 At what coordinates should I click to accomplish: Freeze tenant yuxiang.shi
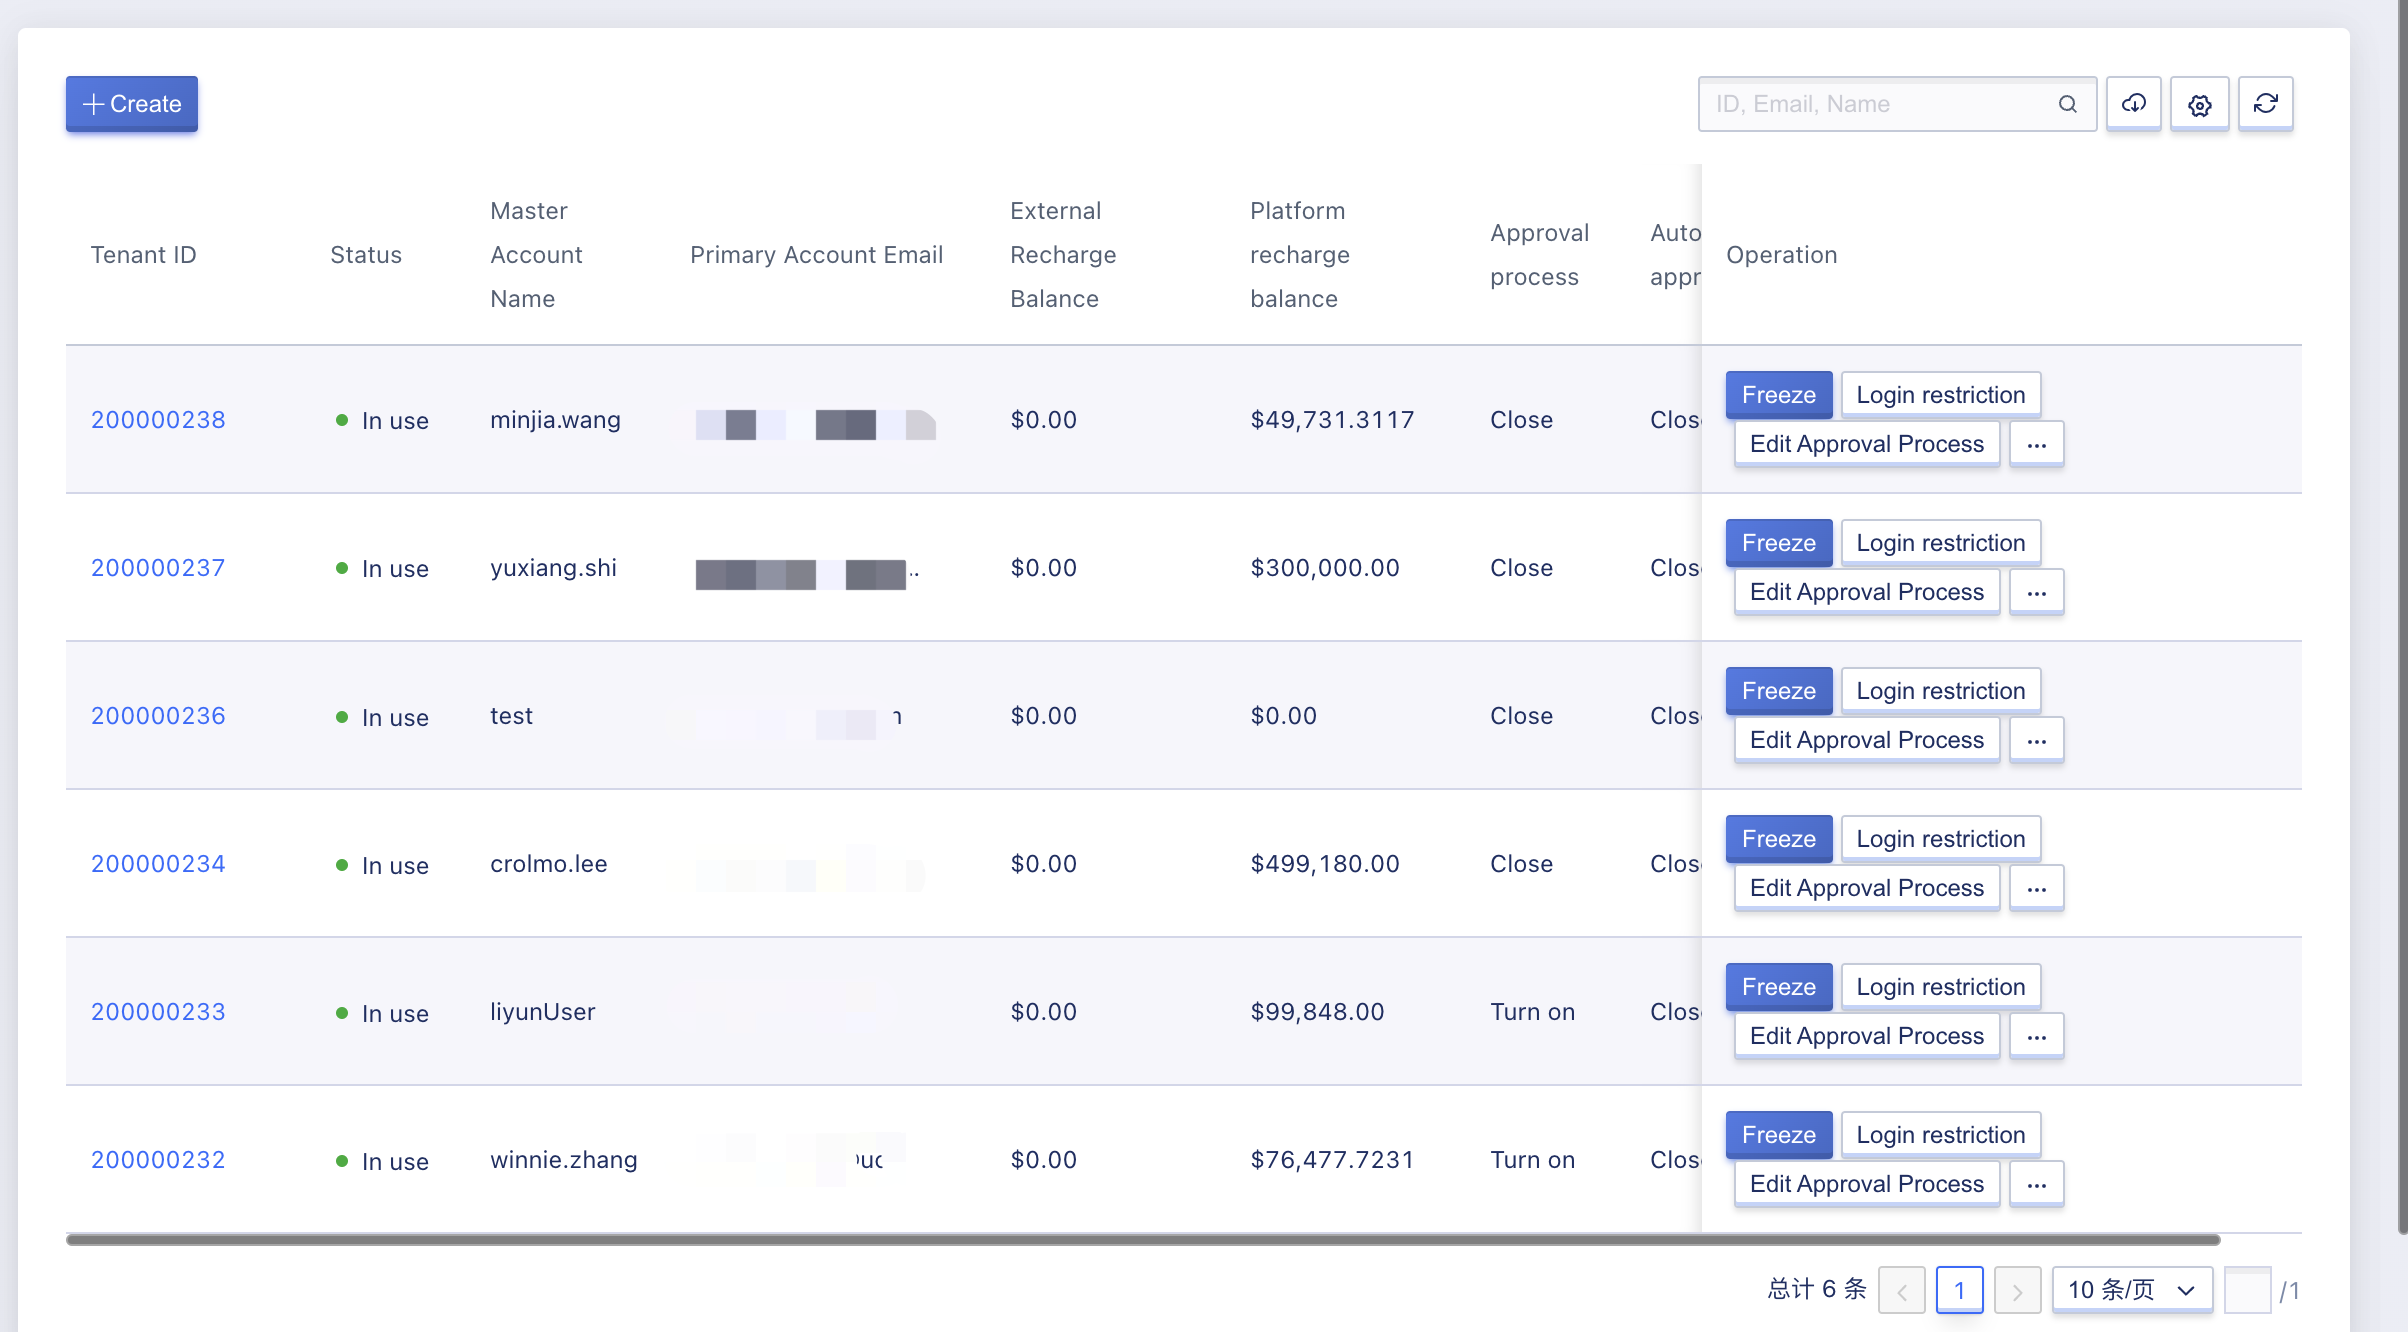coord(1779,543)
